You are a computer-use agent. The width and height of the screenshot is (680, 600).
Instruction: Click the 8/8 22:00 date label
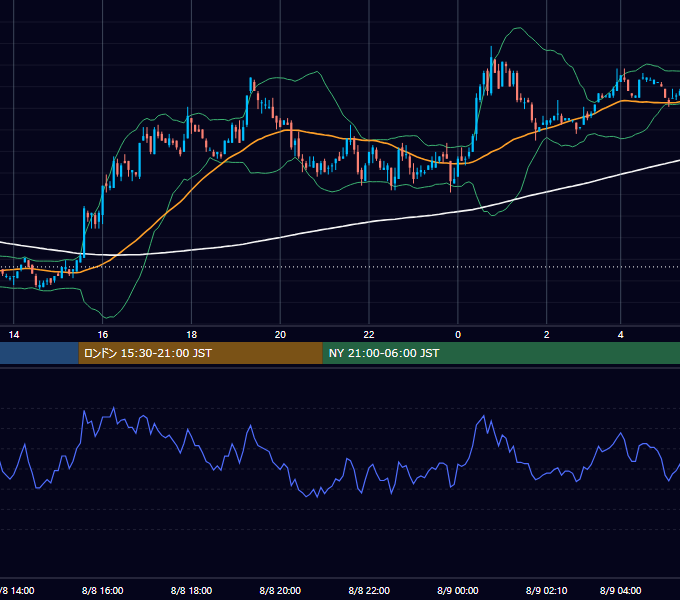click(369, 590)
